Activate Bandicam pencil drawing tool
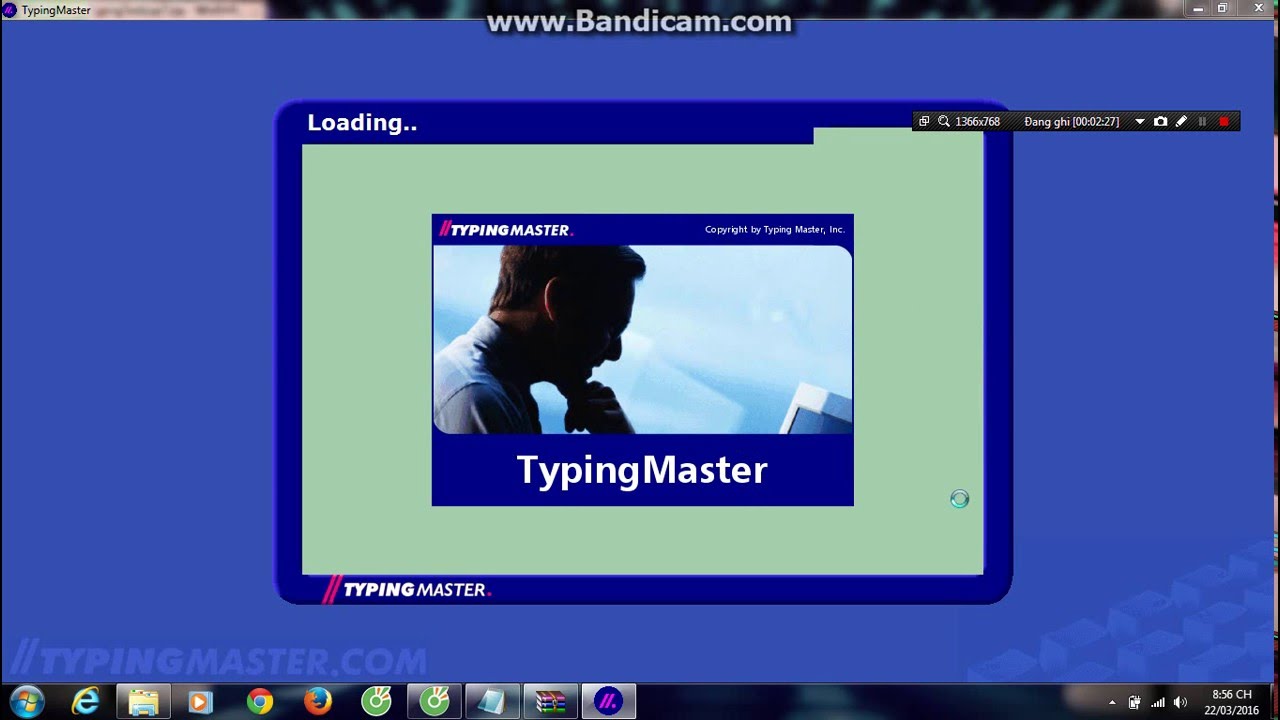This screenshot has height=720, width=1280. pyautogui.click(x=1181, y=121)
